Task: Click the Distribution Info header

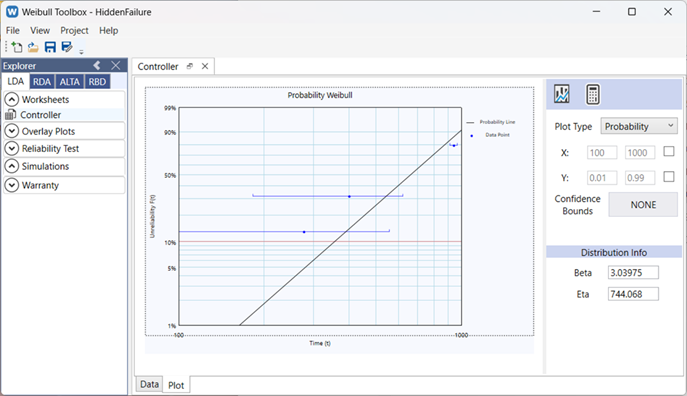Action: pyautogui.click(x=614, y=252)
